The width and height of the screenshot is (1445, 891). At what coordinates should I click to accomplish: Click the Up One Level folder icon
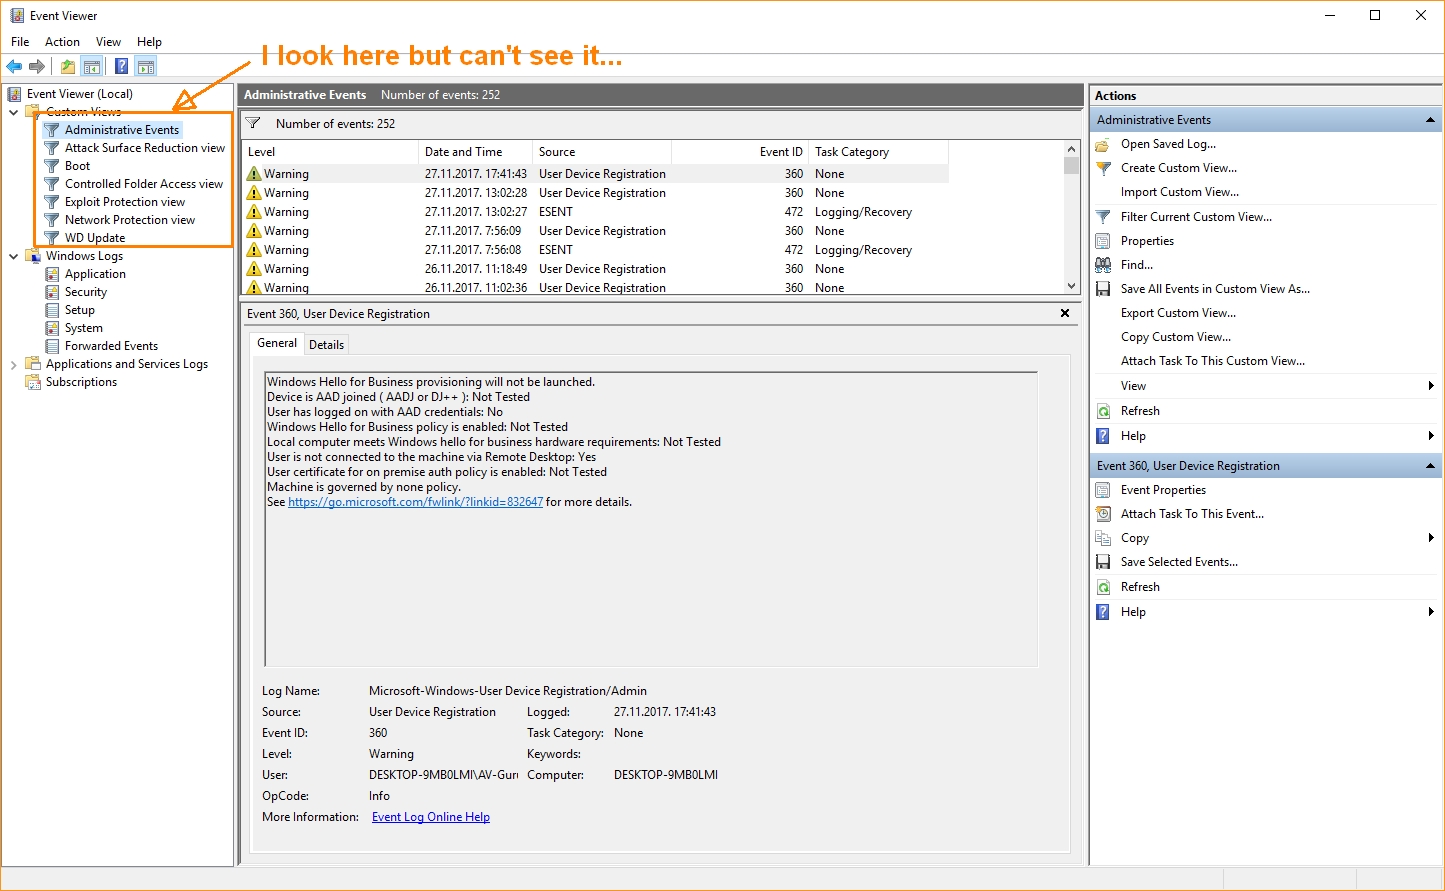click(x=67, y=67)
